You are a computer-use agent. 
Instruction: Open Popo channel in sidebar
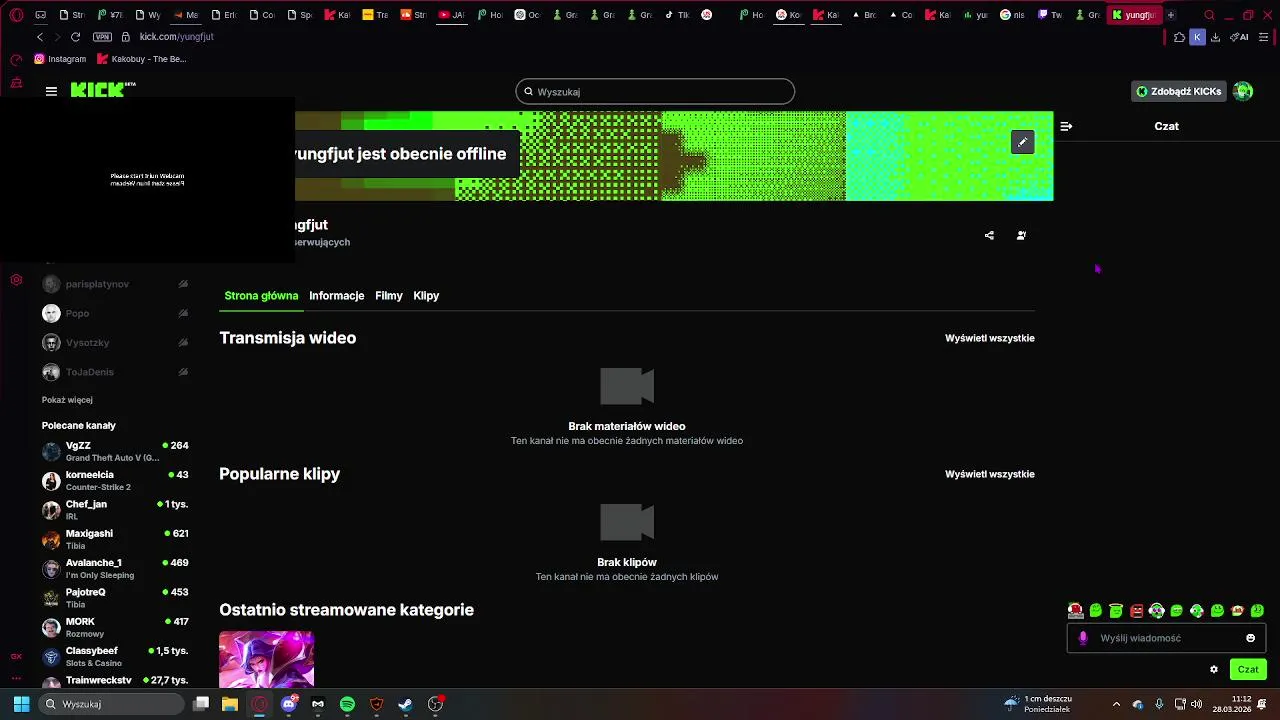[x=115, y=313]
